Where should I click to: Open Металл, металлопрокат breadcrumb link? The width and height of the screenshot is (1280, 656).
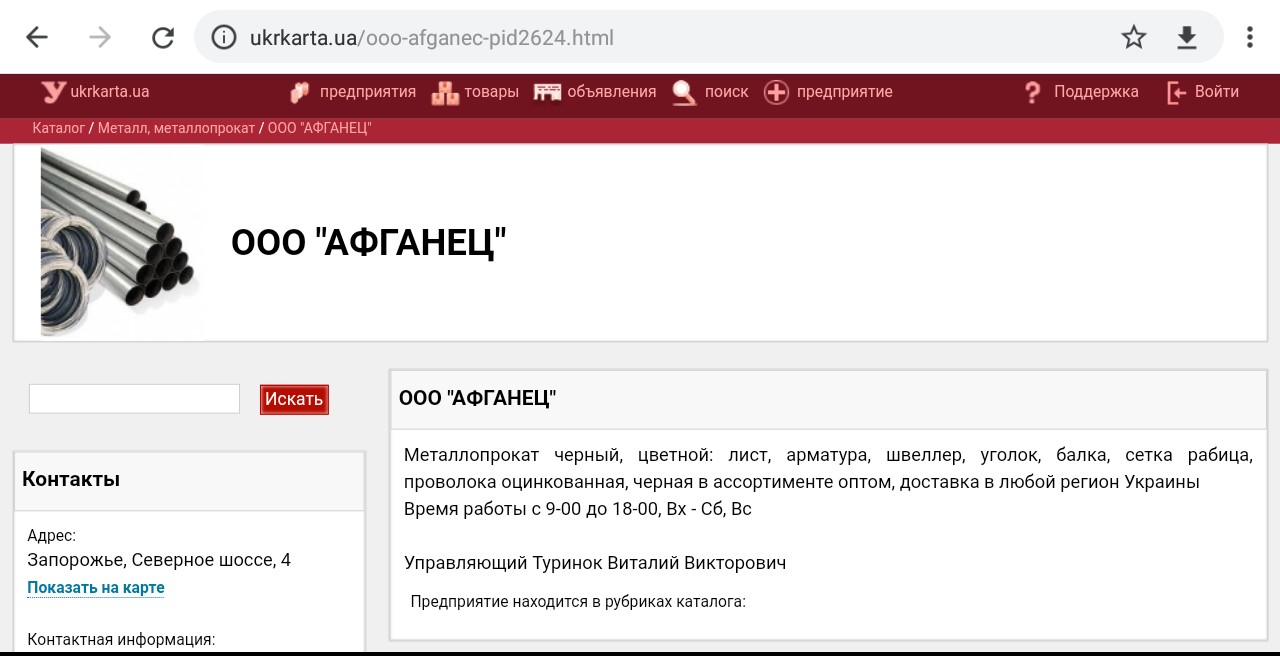point(176,129)
